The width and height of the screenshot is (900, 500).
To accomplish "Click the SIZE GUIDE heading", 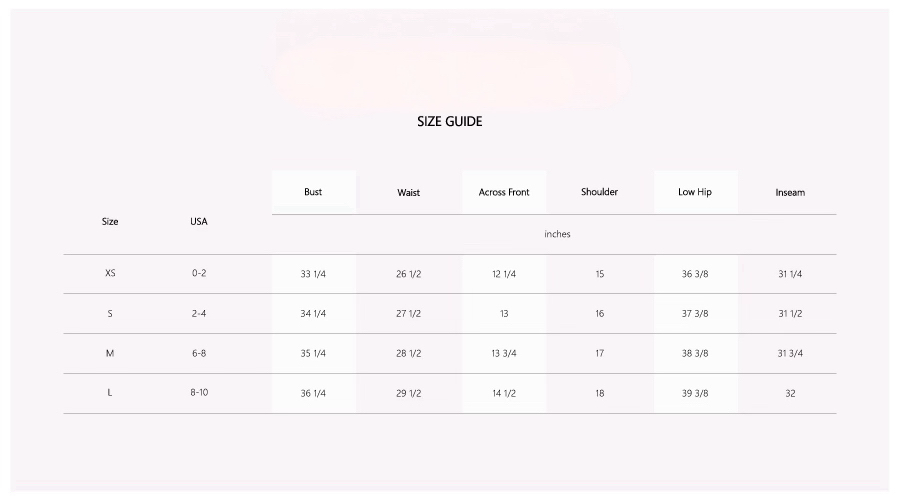I will 449,121.
